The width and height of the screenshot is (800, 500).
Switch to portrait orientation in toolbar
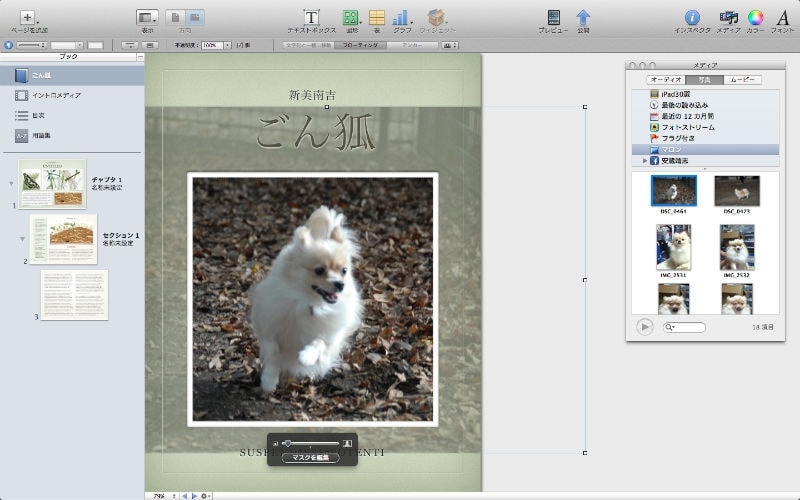(x=174, y=17)
